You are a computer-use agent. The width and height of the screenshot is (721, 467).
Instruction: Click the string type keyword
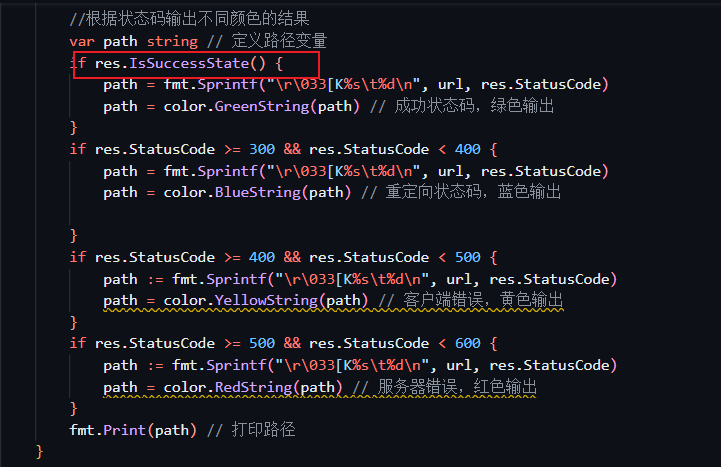[x=172, y=41]
